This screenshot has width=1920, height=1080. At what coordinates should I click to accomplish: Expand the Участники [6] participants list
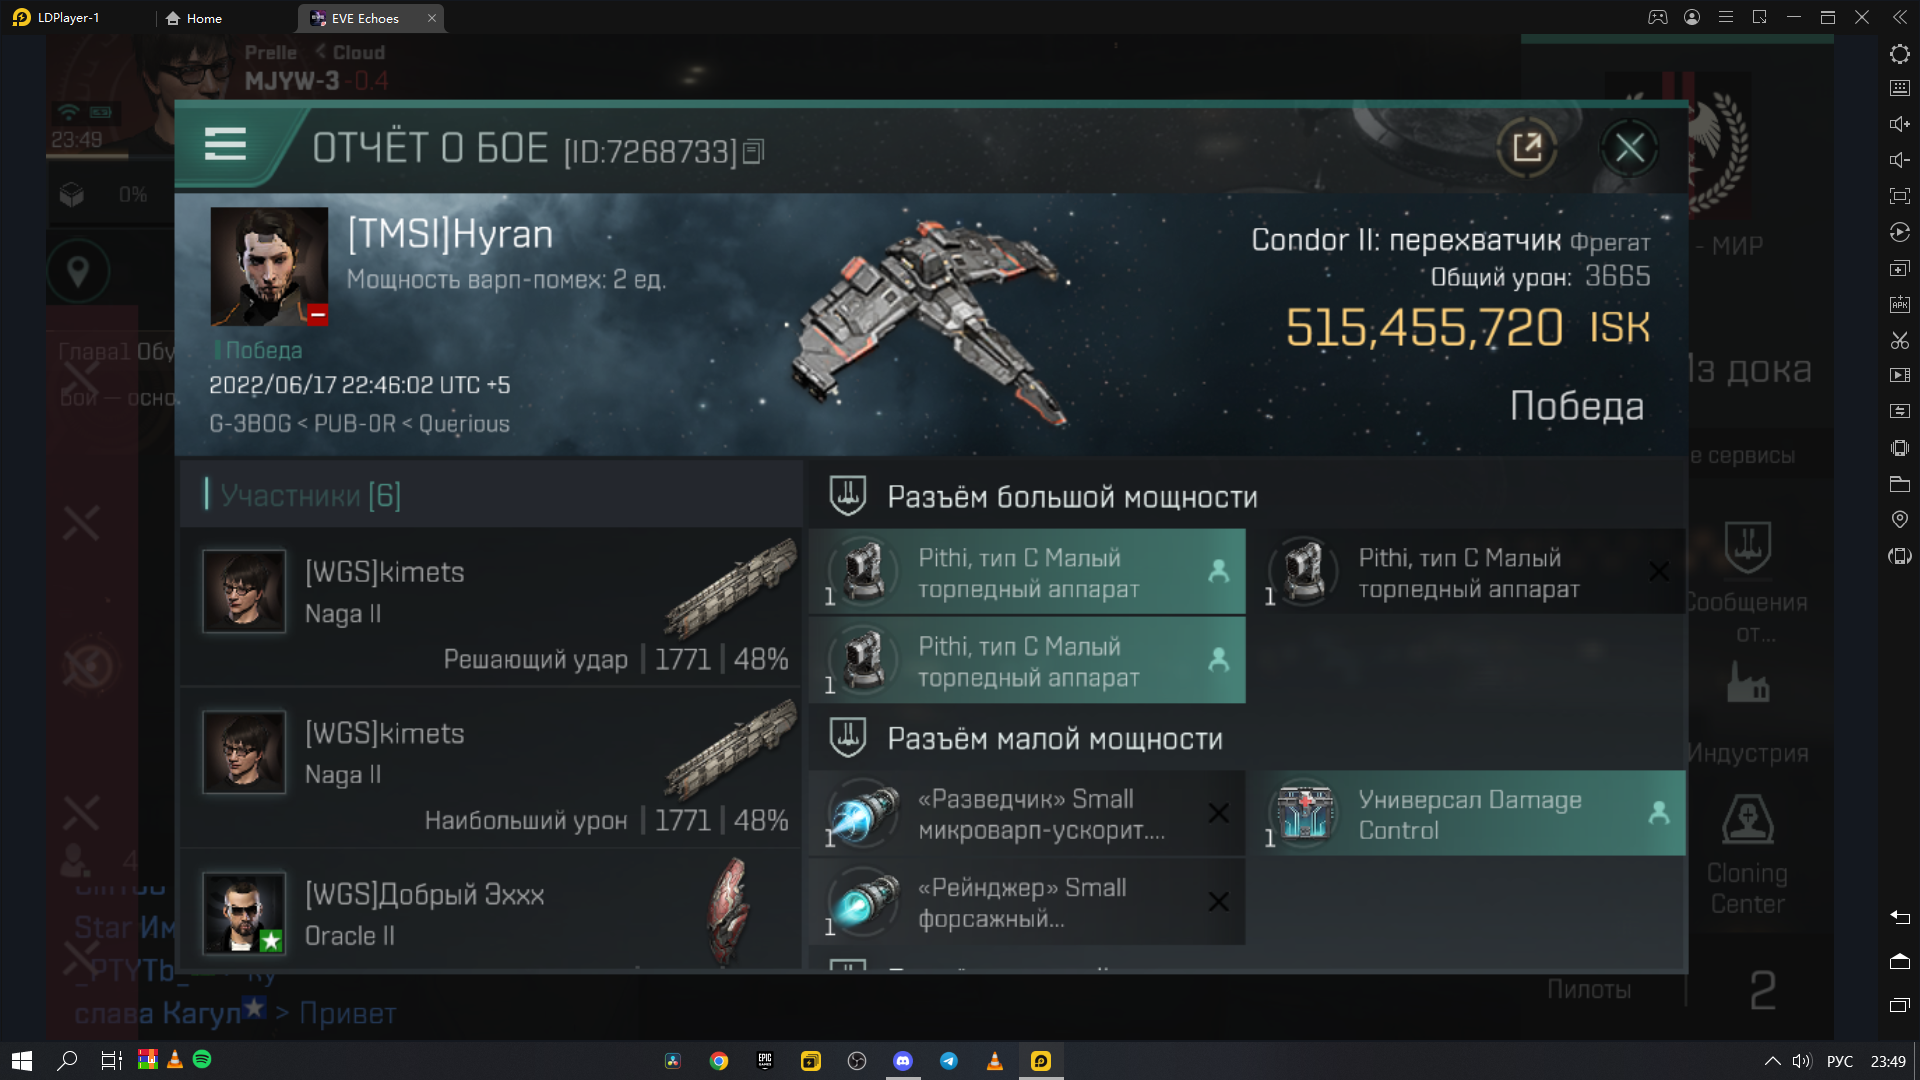click(x=309, y=493)
